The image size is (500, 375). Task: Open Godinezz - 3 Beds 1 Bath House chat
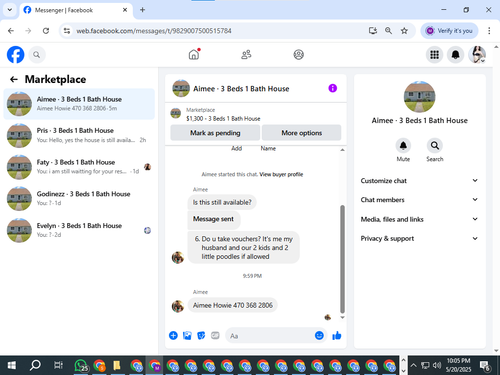click(79, 198)
